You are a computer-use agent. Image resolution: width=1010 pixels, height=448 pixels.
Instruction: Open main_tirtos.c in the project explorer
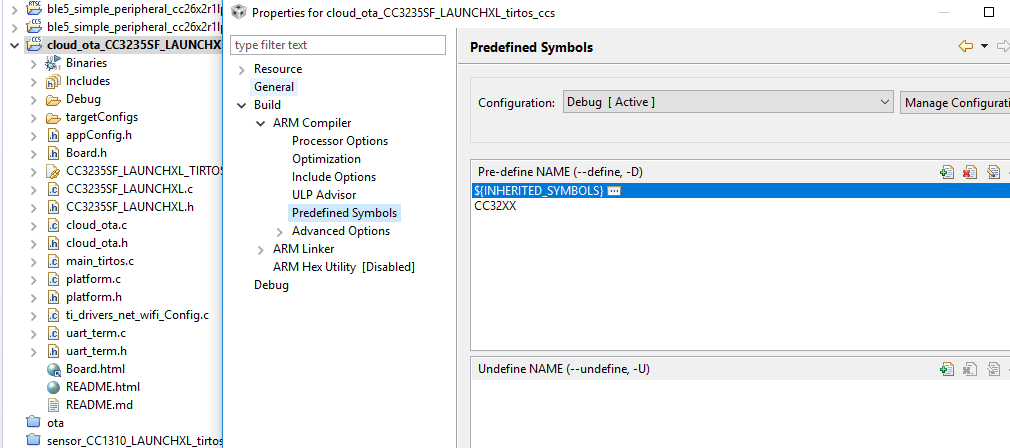point(99,261)
